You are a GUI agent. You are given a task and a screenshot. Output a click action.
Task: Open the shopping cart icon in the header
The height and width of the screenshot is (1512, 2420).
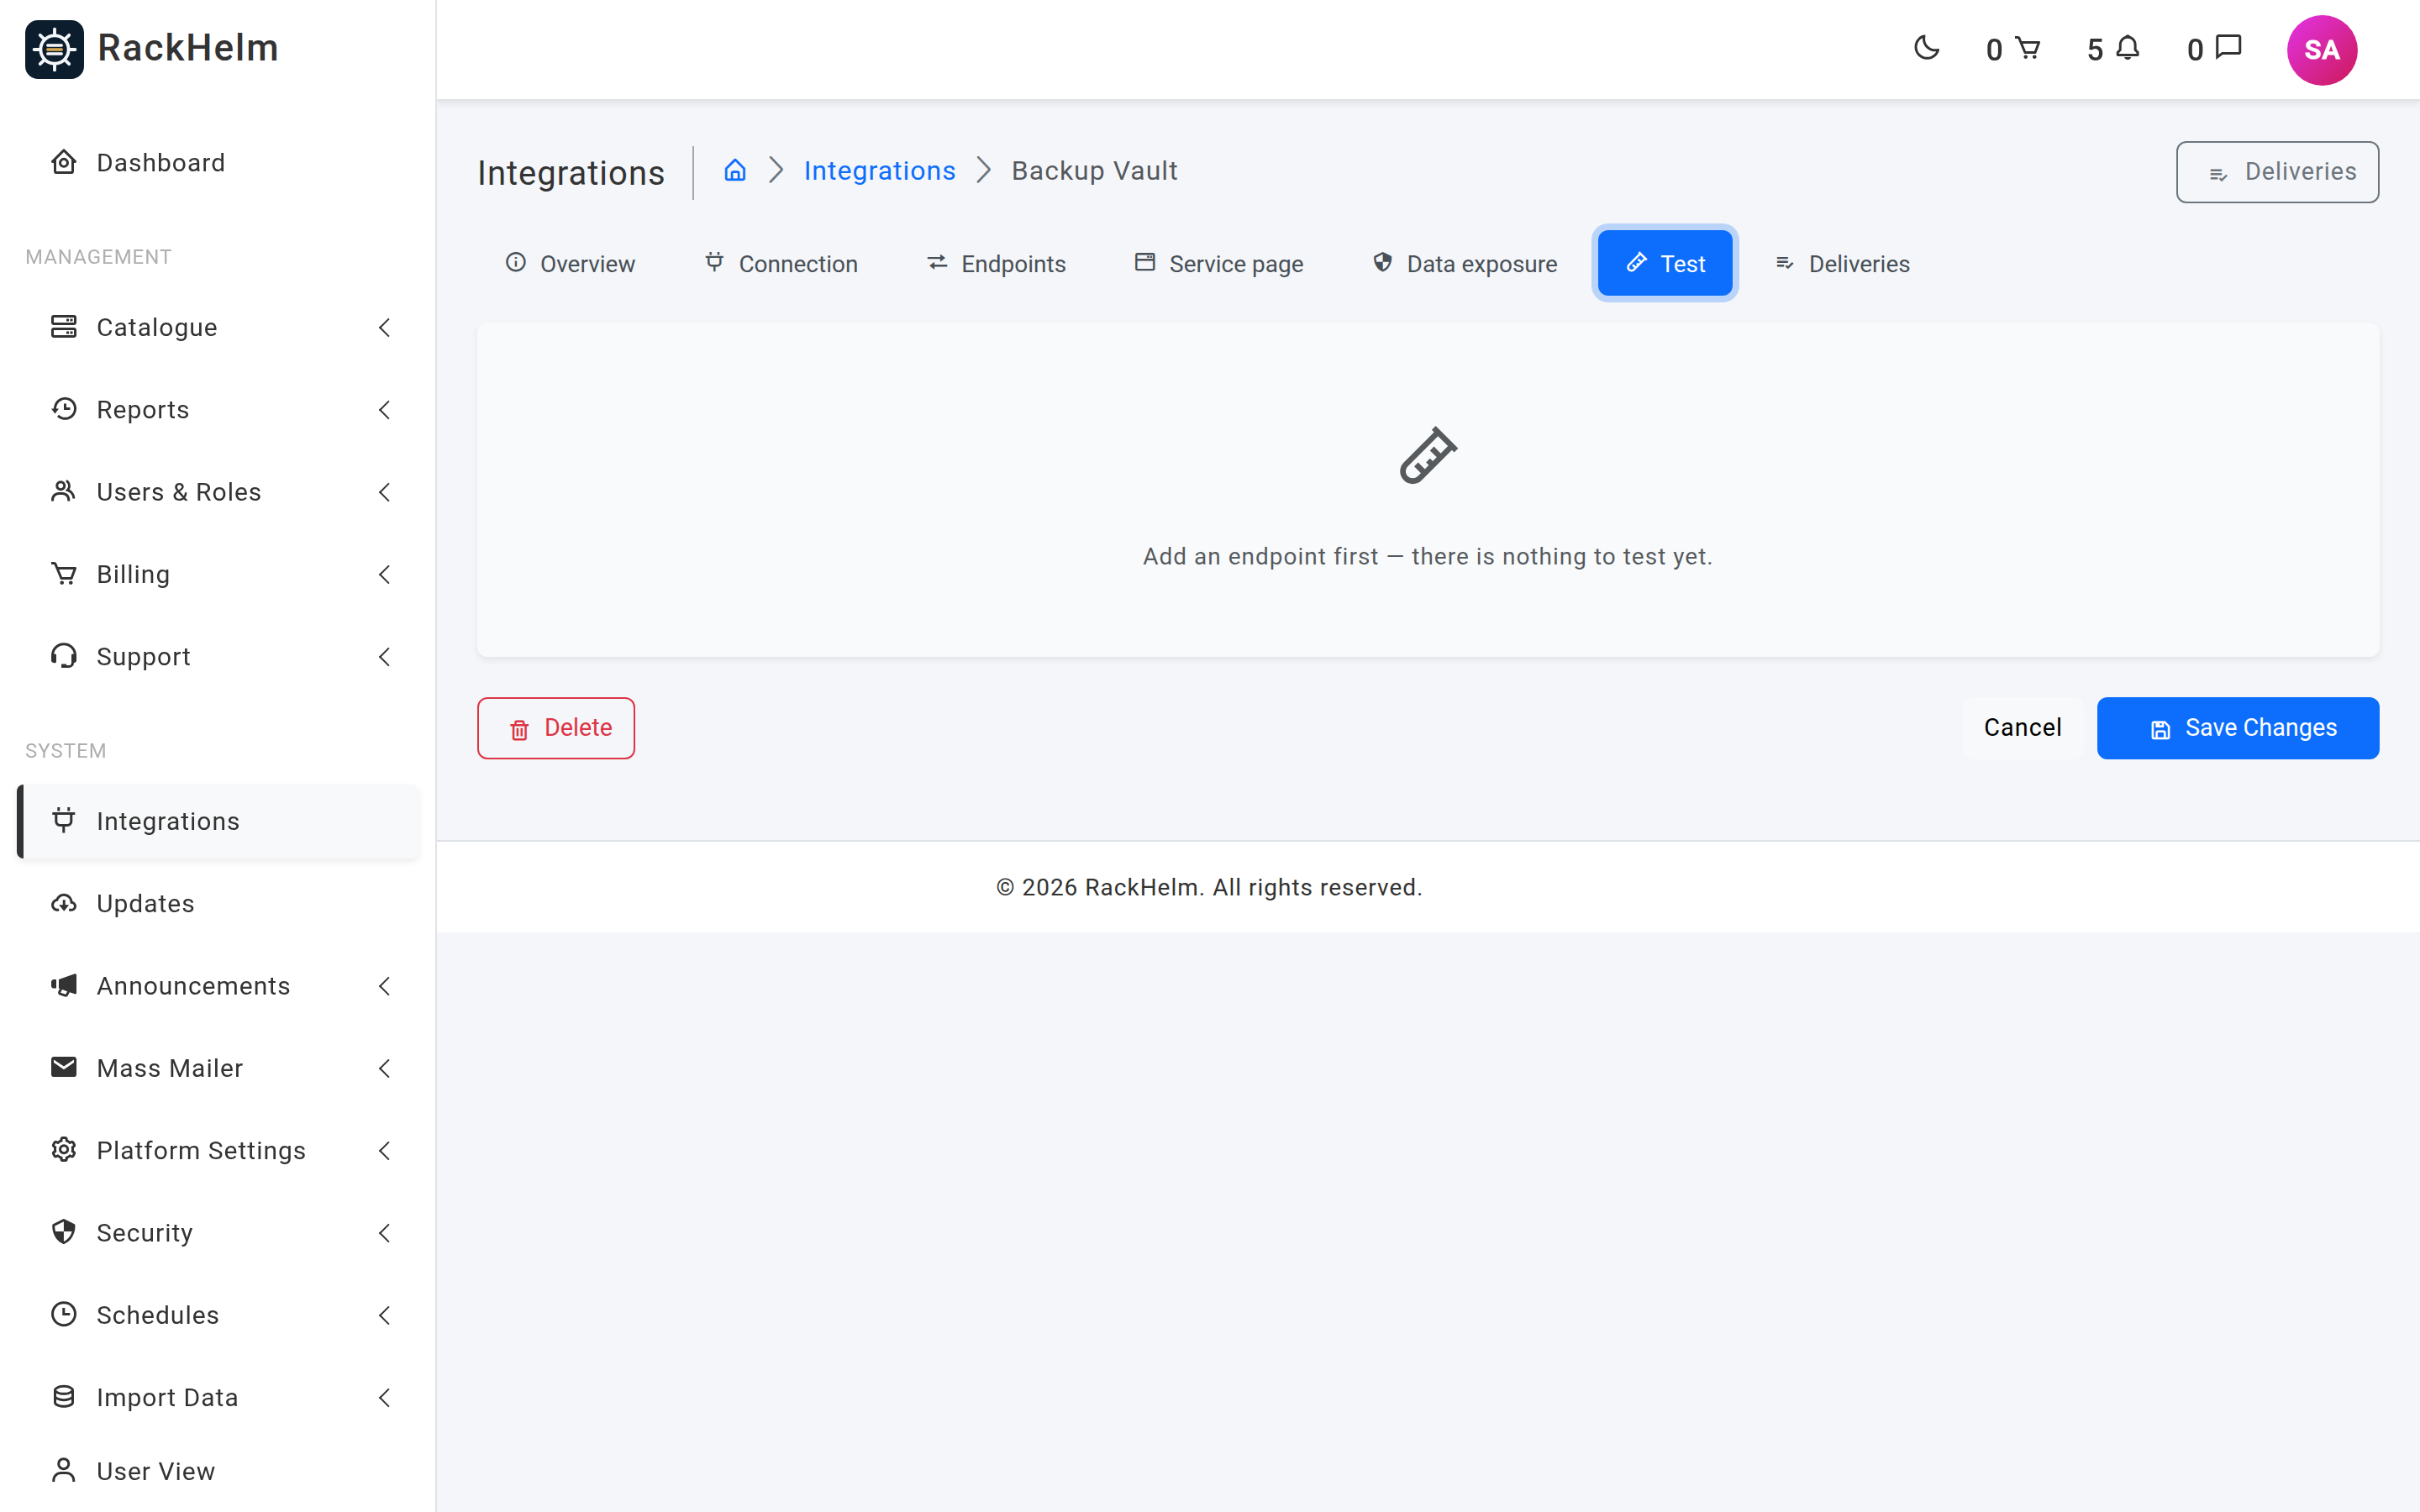2028,48
